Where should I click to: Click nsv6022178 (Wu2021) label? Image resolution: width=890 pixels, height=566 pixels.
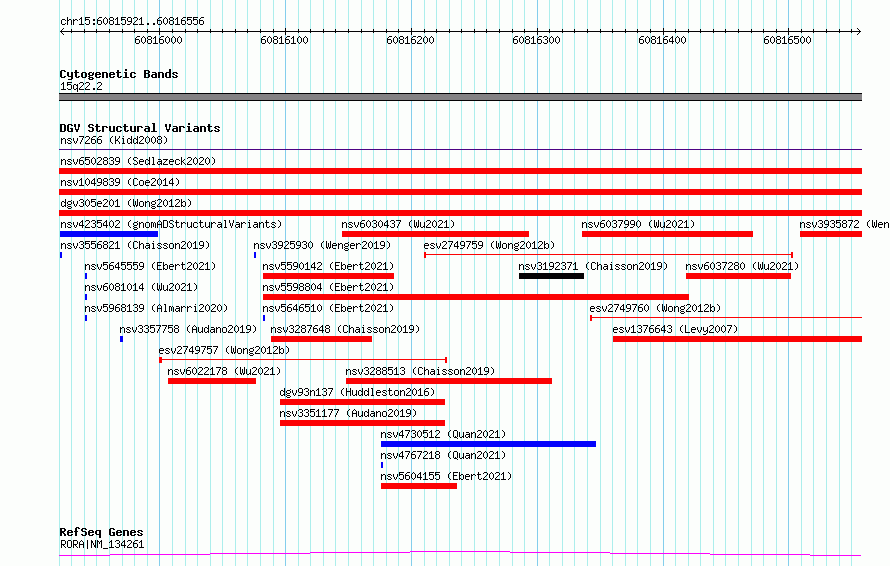tap(224, 371)
